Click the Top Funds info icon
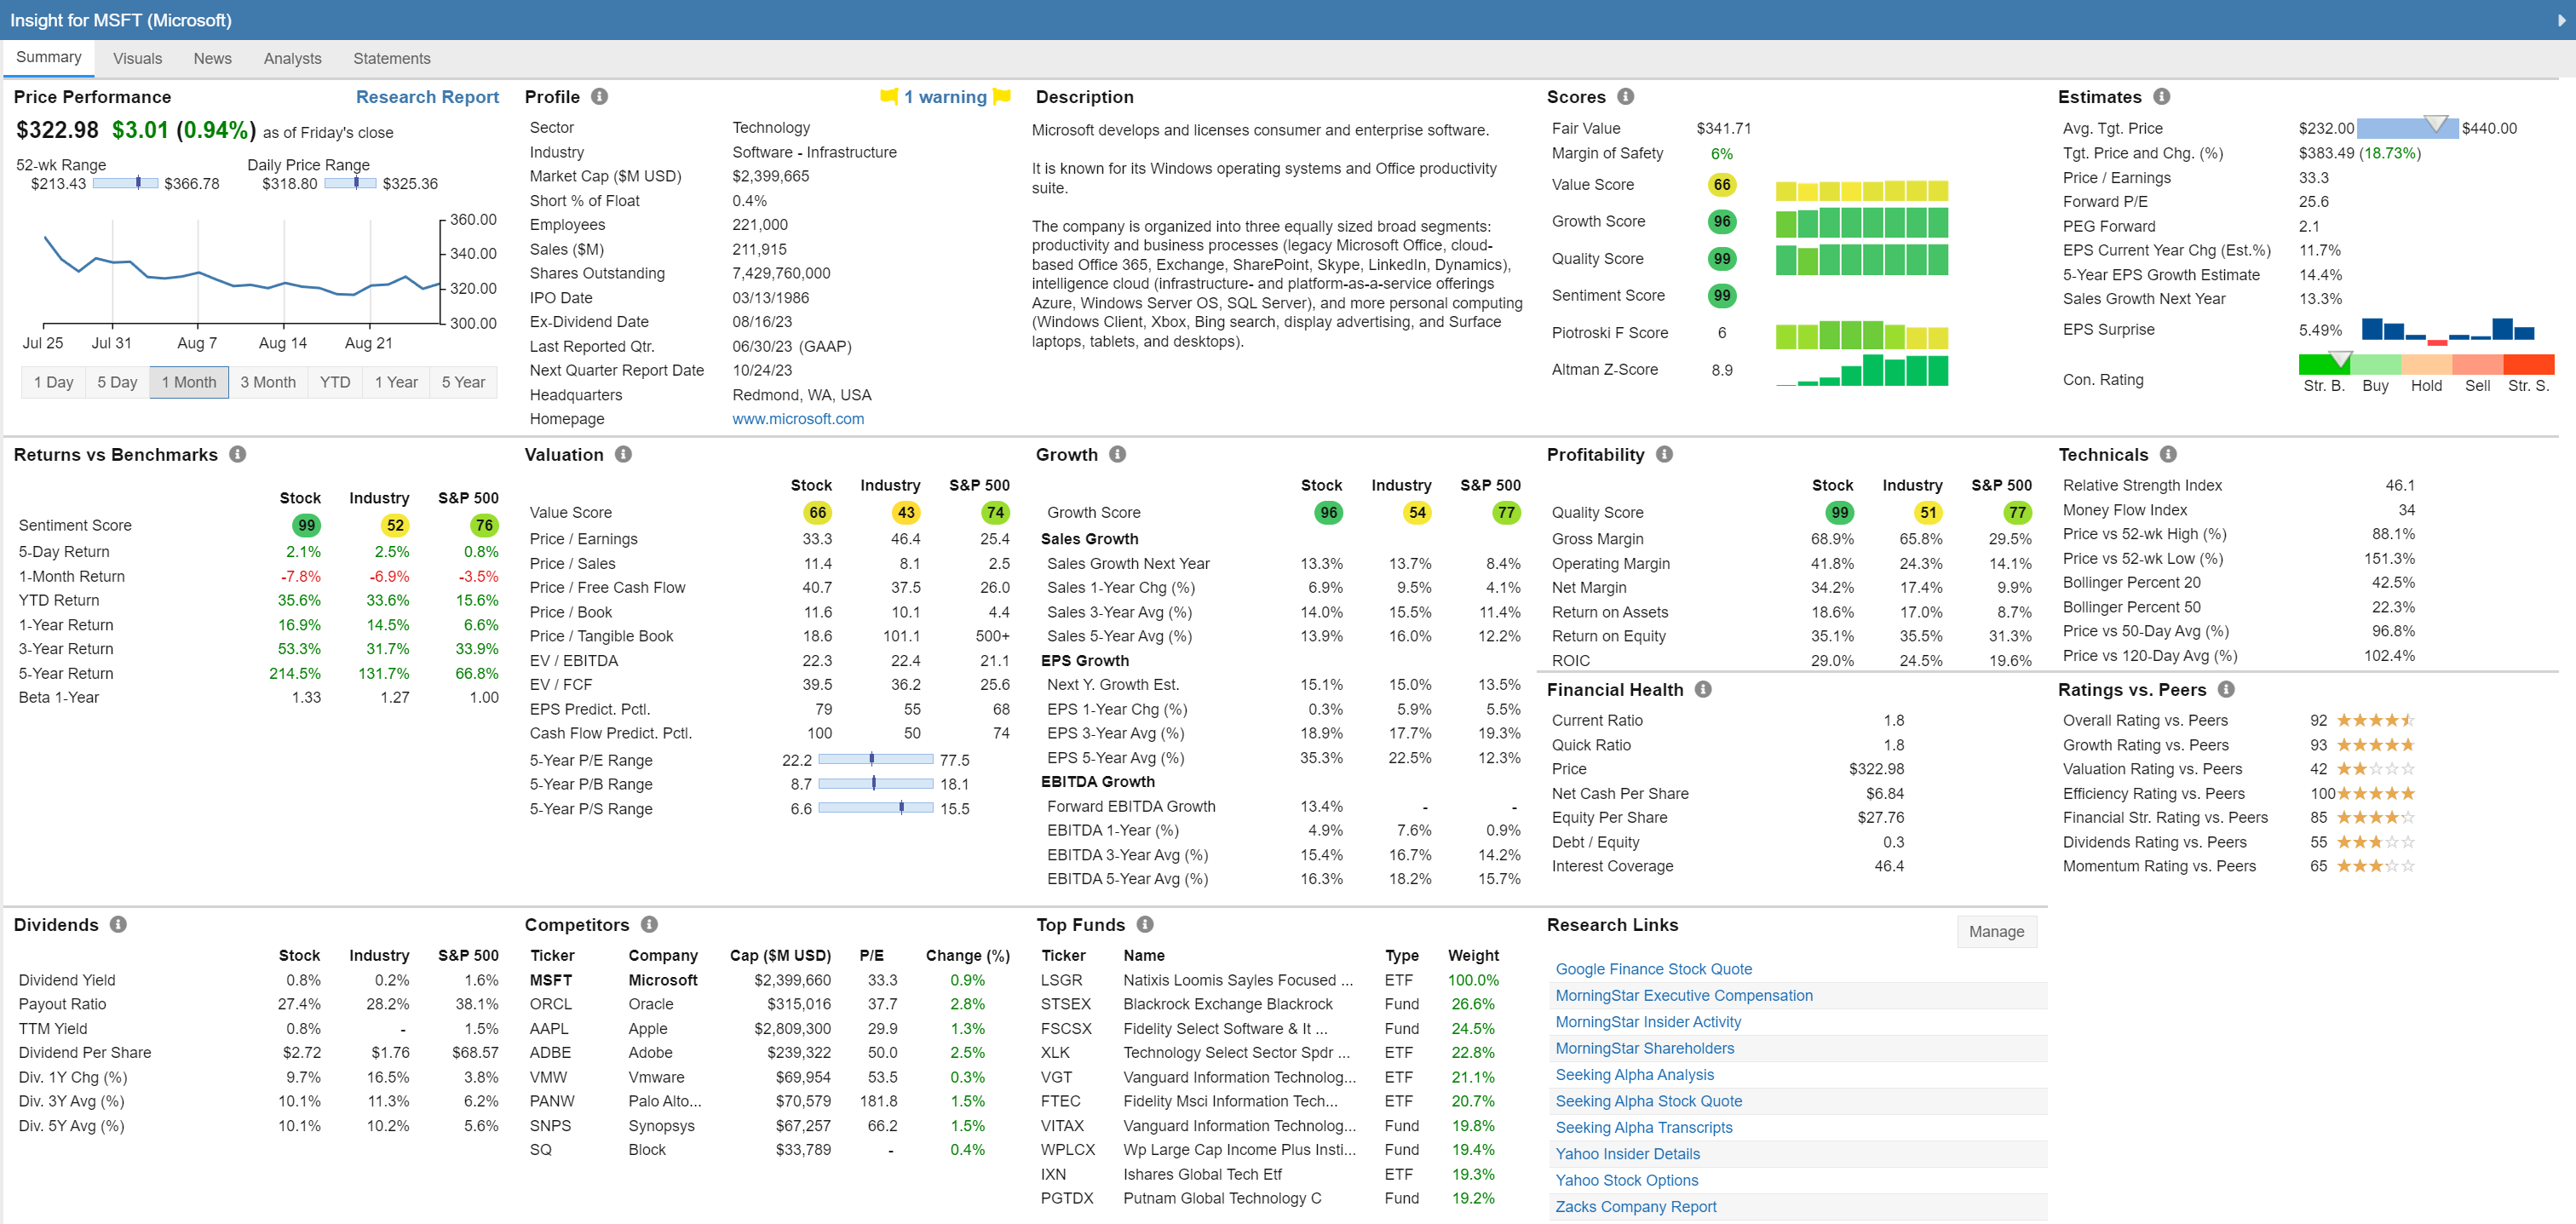The image size is (2576, 1224). tap(1145, 924)
